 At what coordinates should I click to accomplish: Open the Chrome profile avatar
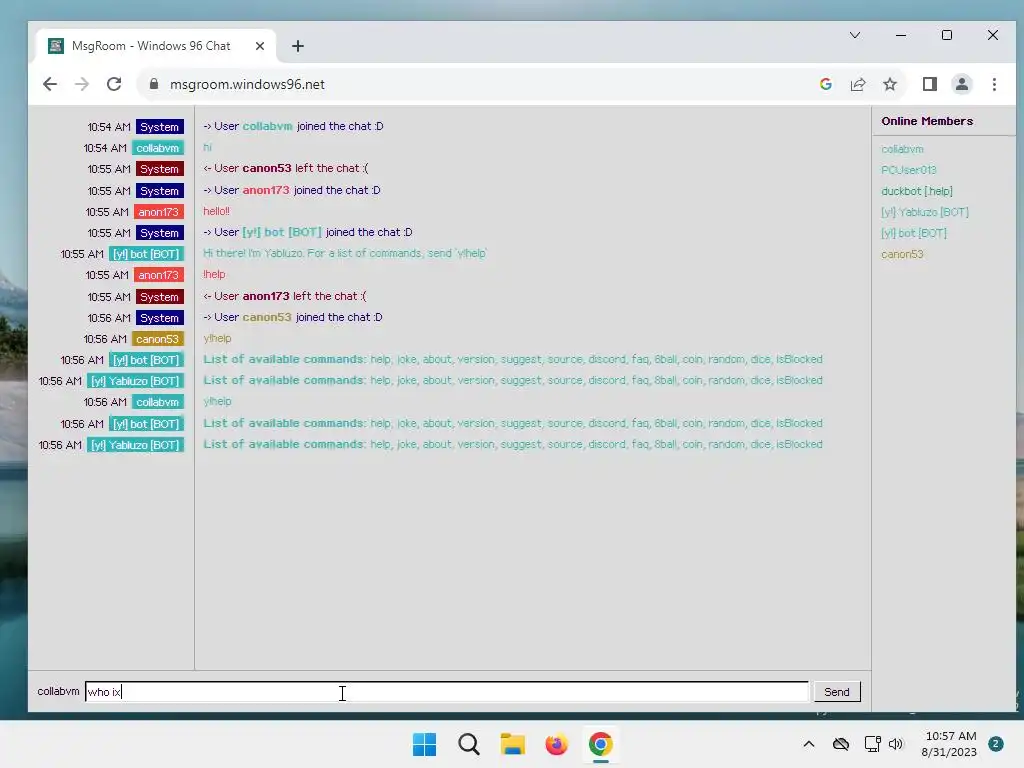click(x=961, y=84)
